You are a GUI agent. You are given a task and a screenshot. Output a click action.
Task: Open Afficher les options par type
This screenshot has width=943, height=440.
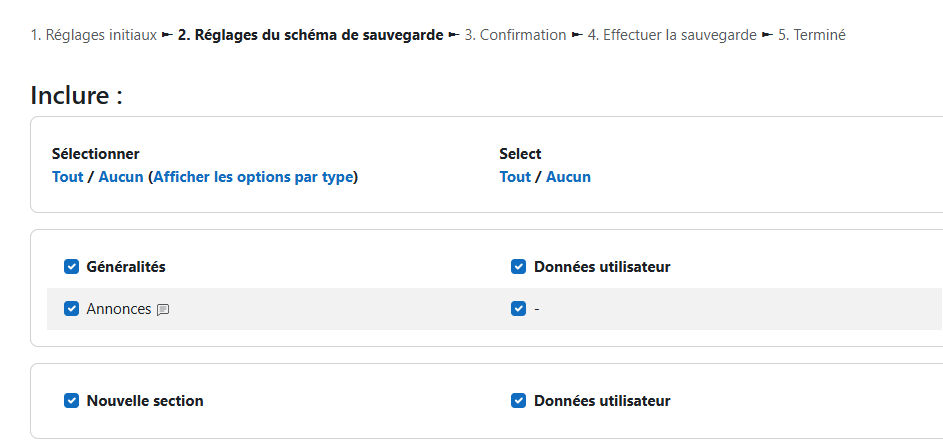[253, 177]
